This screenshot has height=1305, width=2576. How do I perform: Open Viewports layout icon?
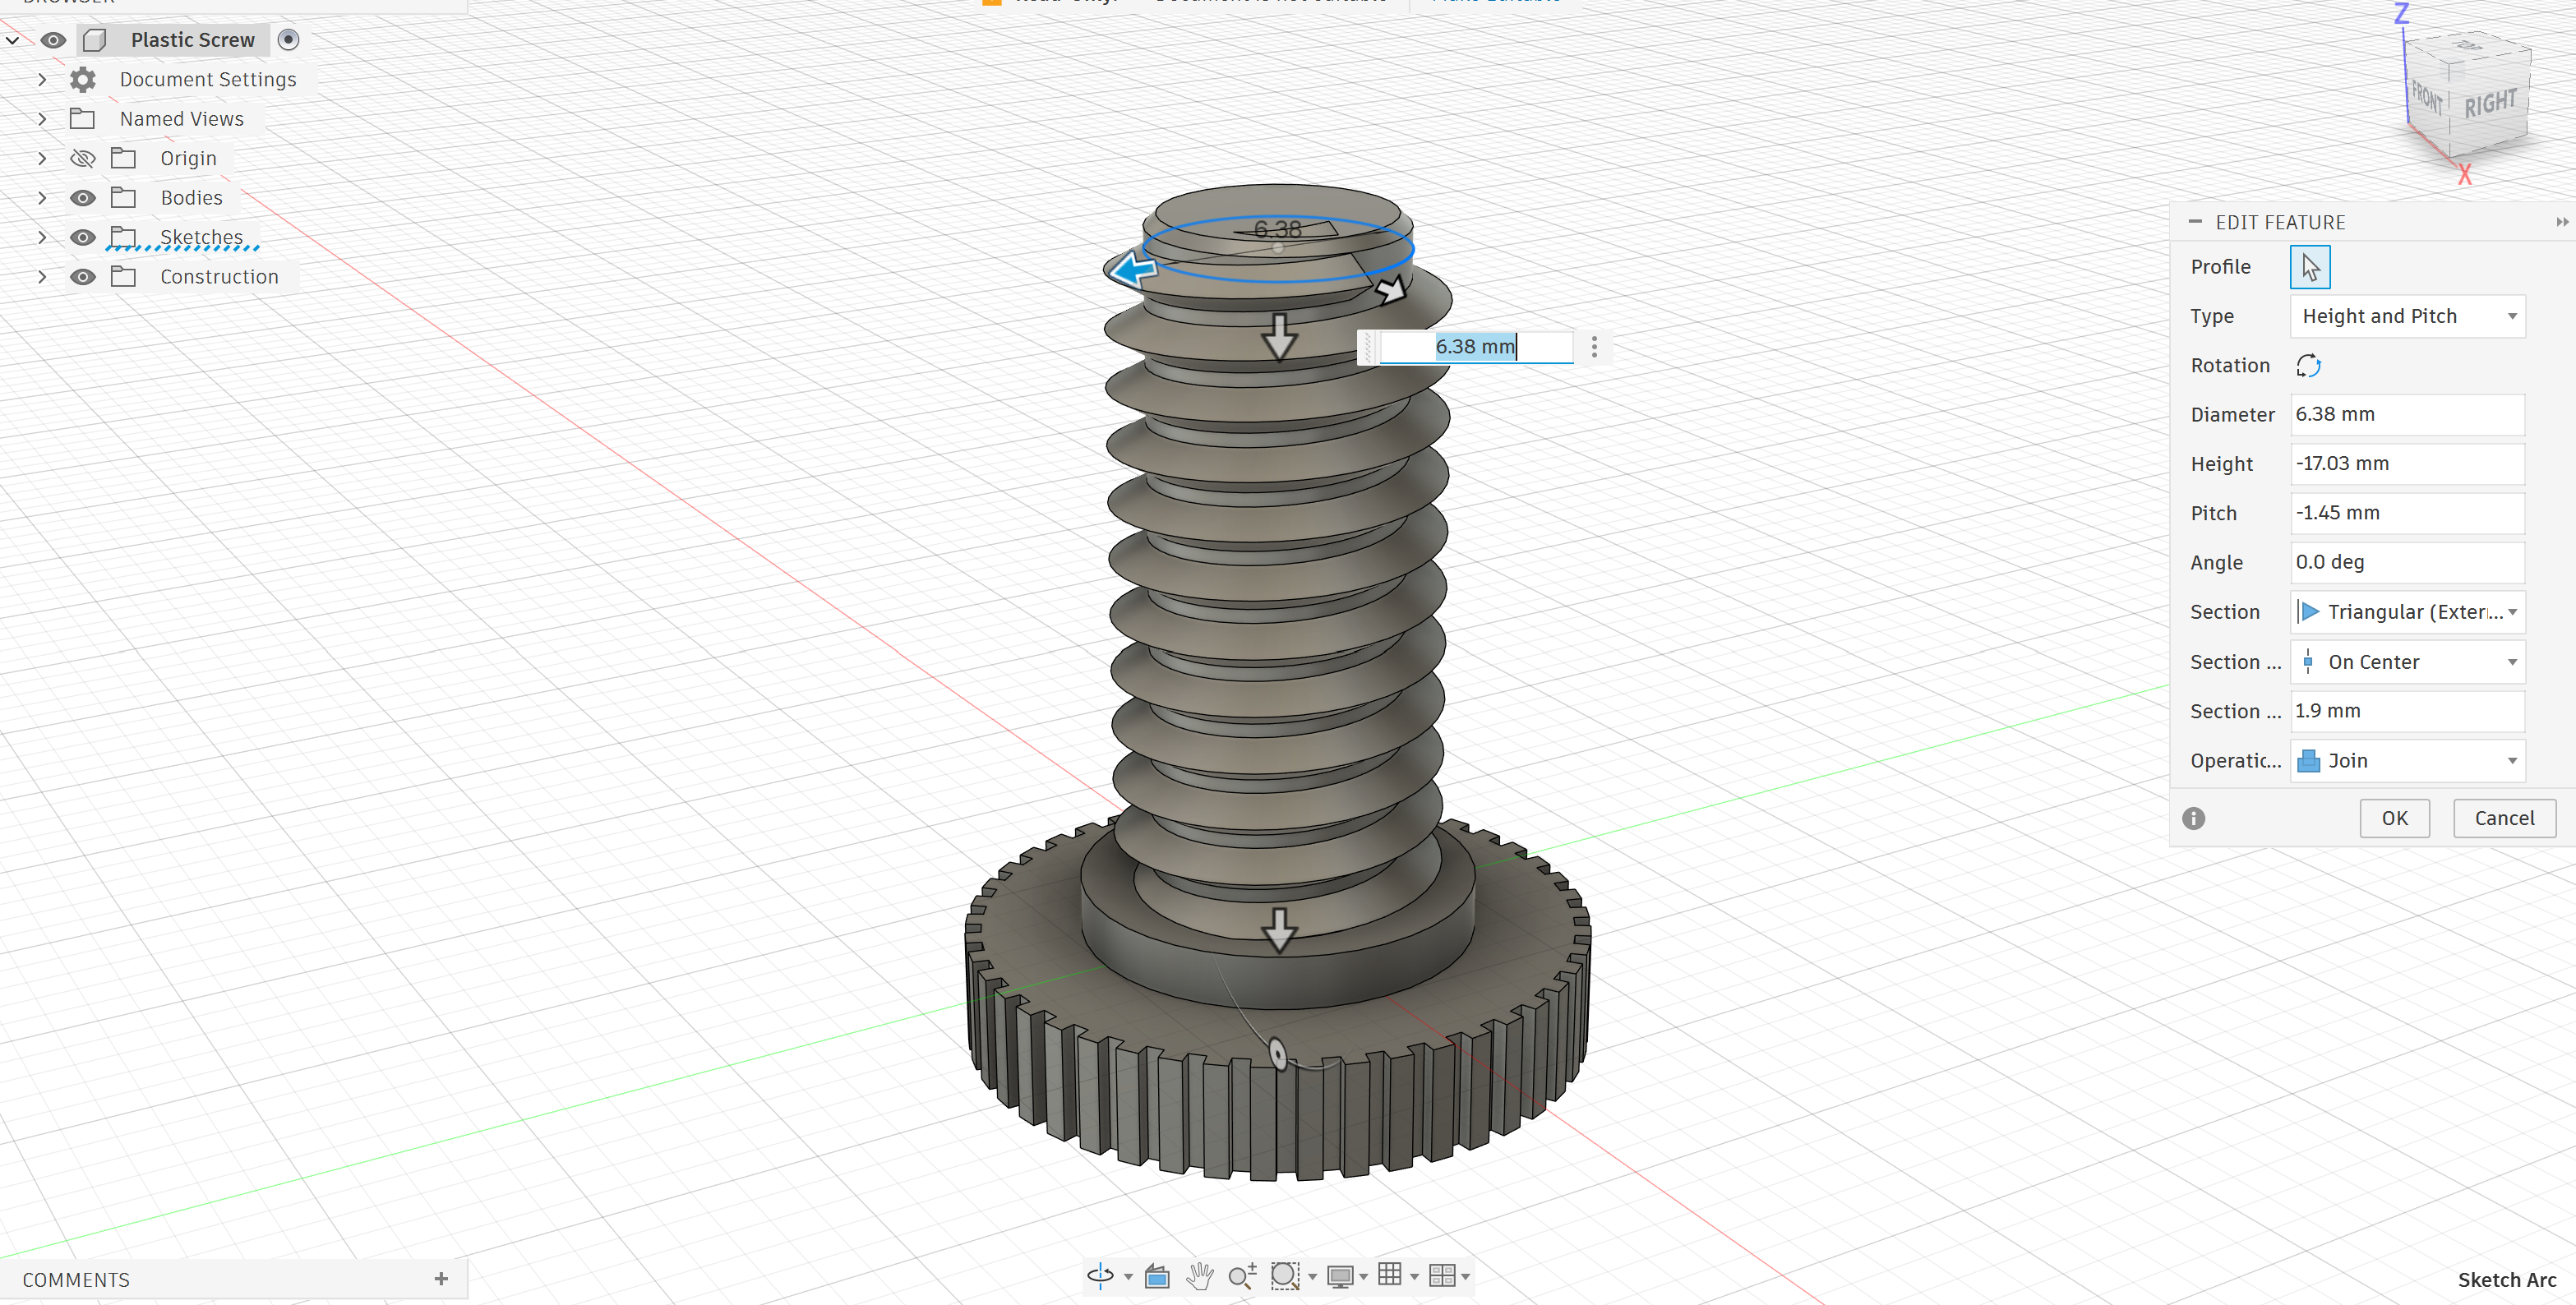(1442, 1276)
